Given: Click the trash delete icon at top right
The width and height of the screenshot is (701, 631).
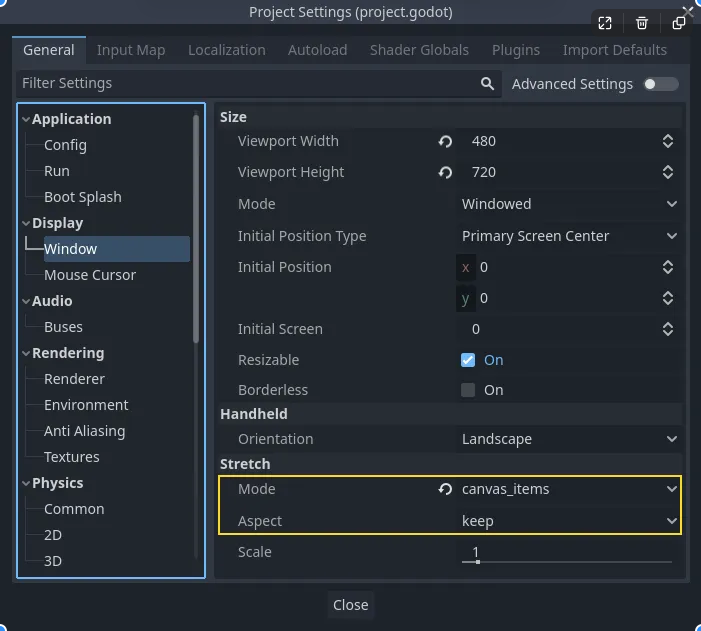Looking at the screenshot, I should 642,23.
